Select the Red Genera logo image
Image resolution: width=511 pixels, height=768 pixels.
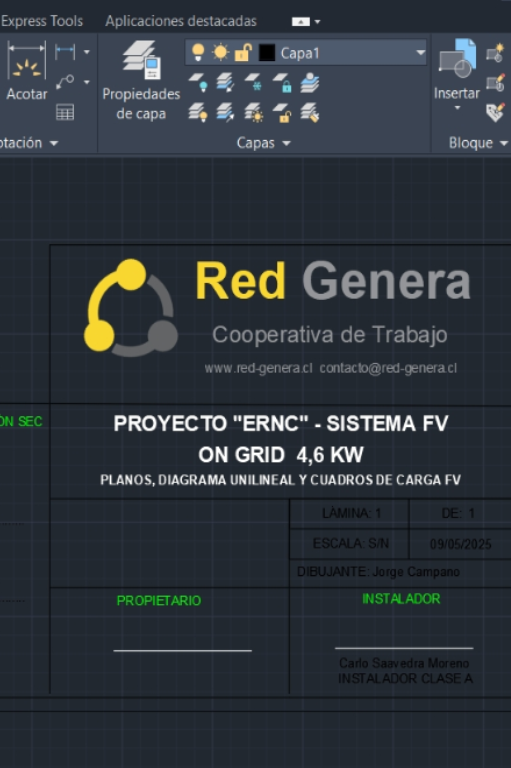click(x=131, y=308)
